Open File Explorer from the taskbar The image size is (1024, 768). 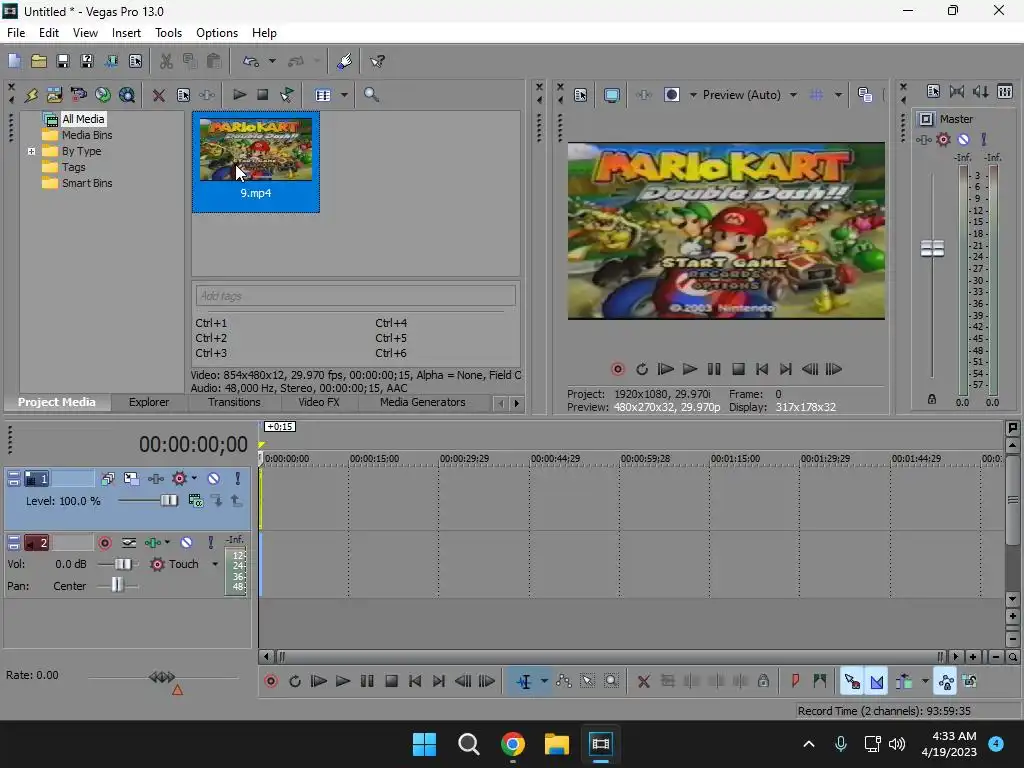pos(556,744)
